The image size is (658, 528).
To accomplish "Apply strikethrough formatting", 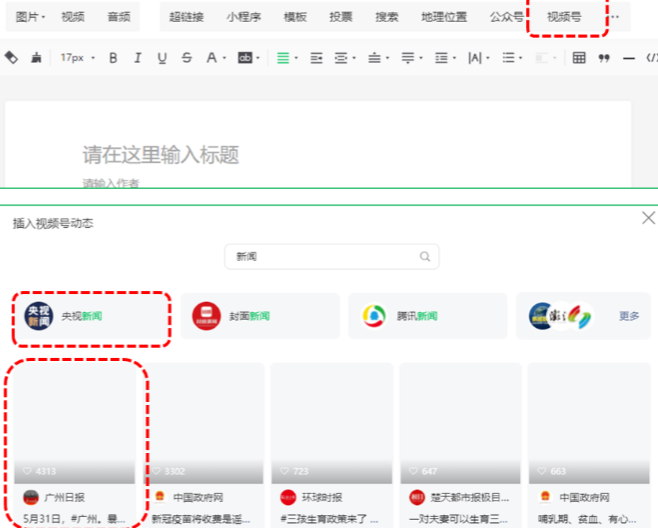I will click(187, 58).
